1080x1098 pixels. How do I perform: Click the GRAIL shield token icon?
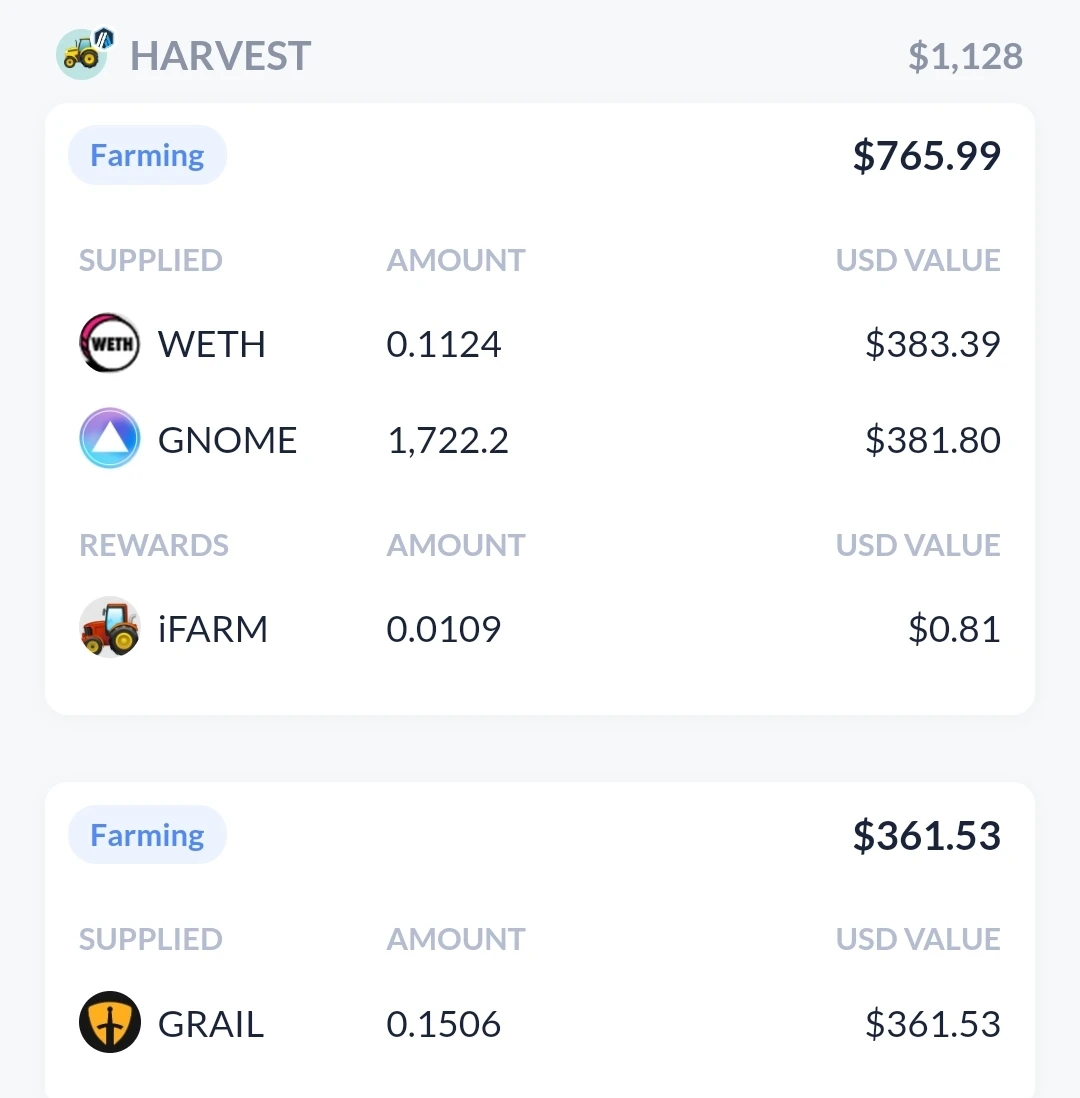coord(109,1022)
